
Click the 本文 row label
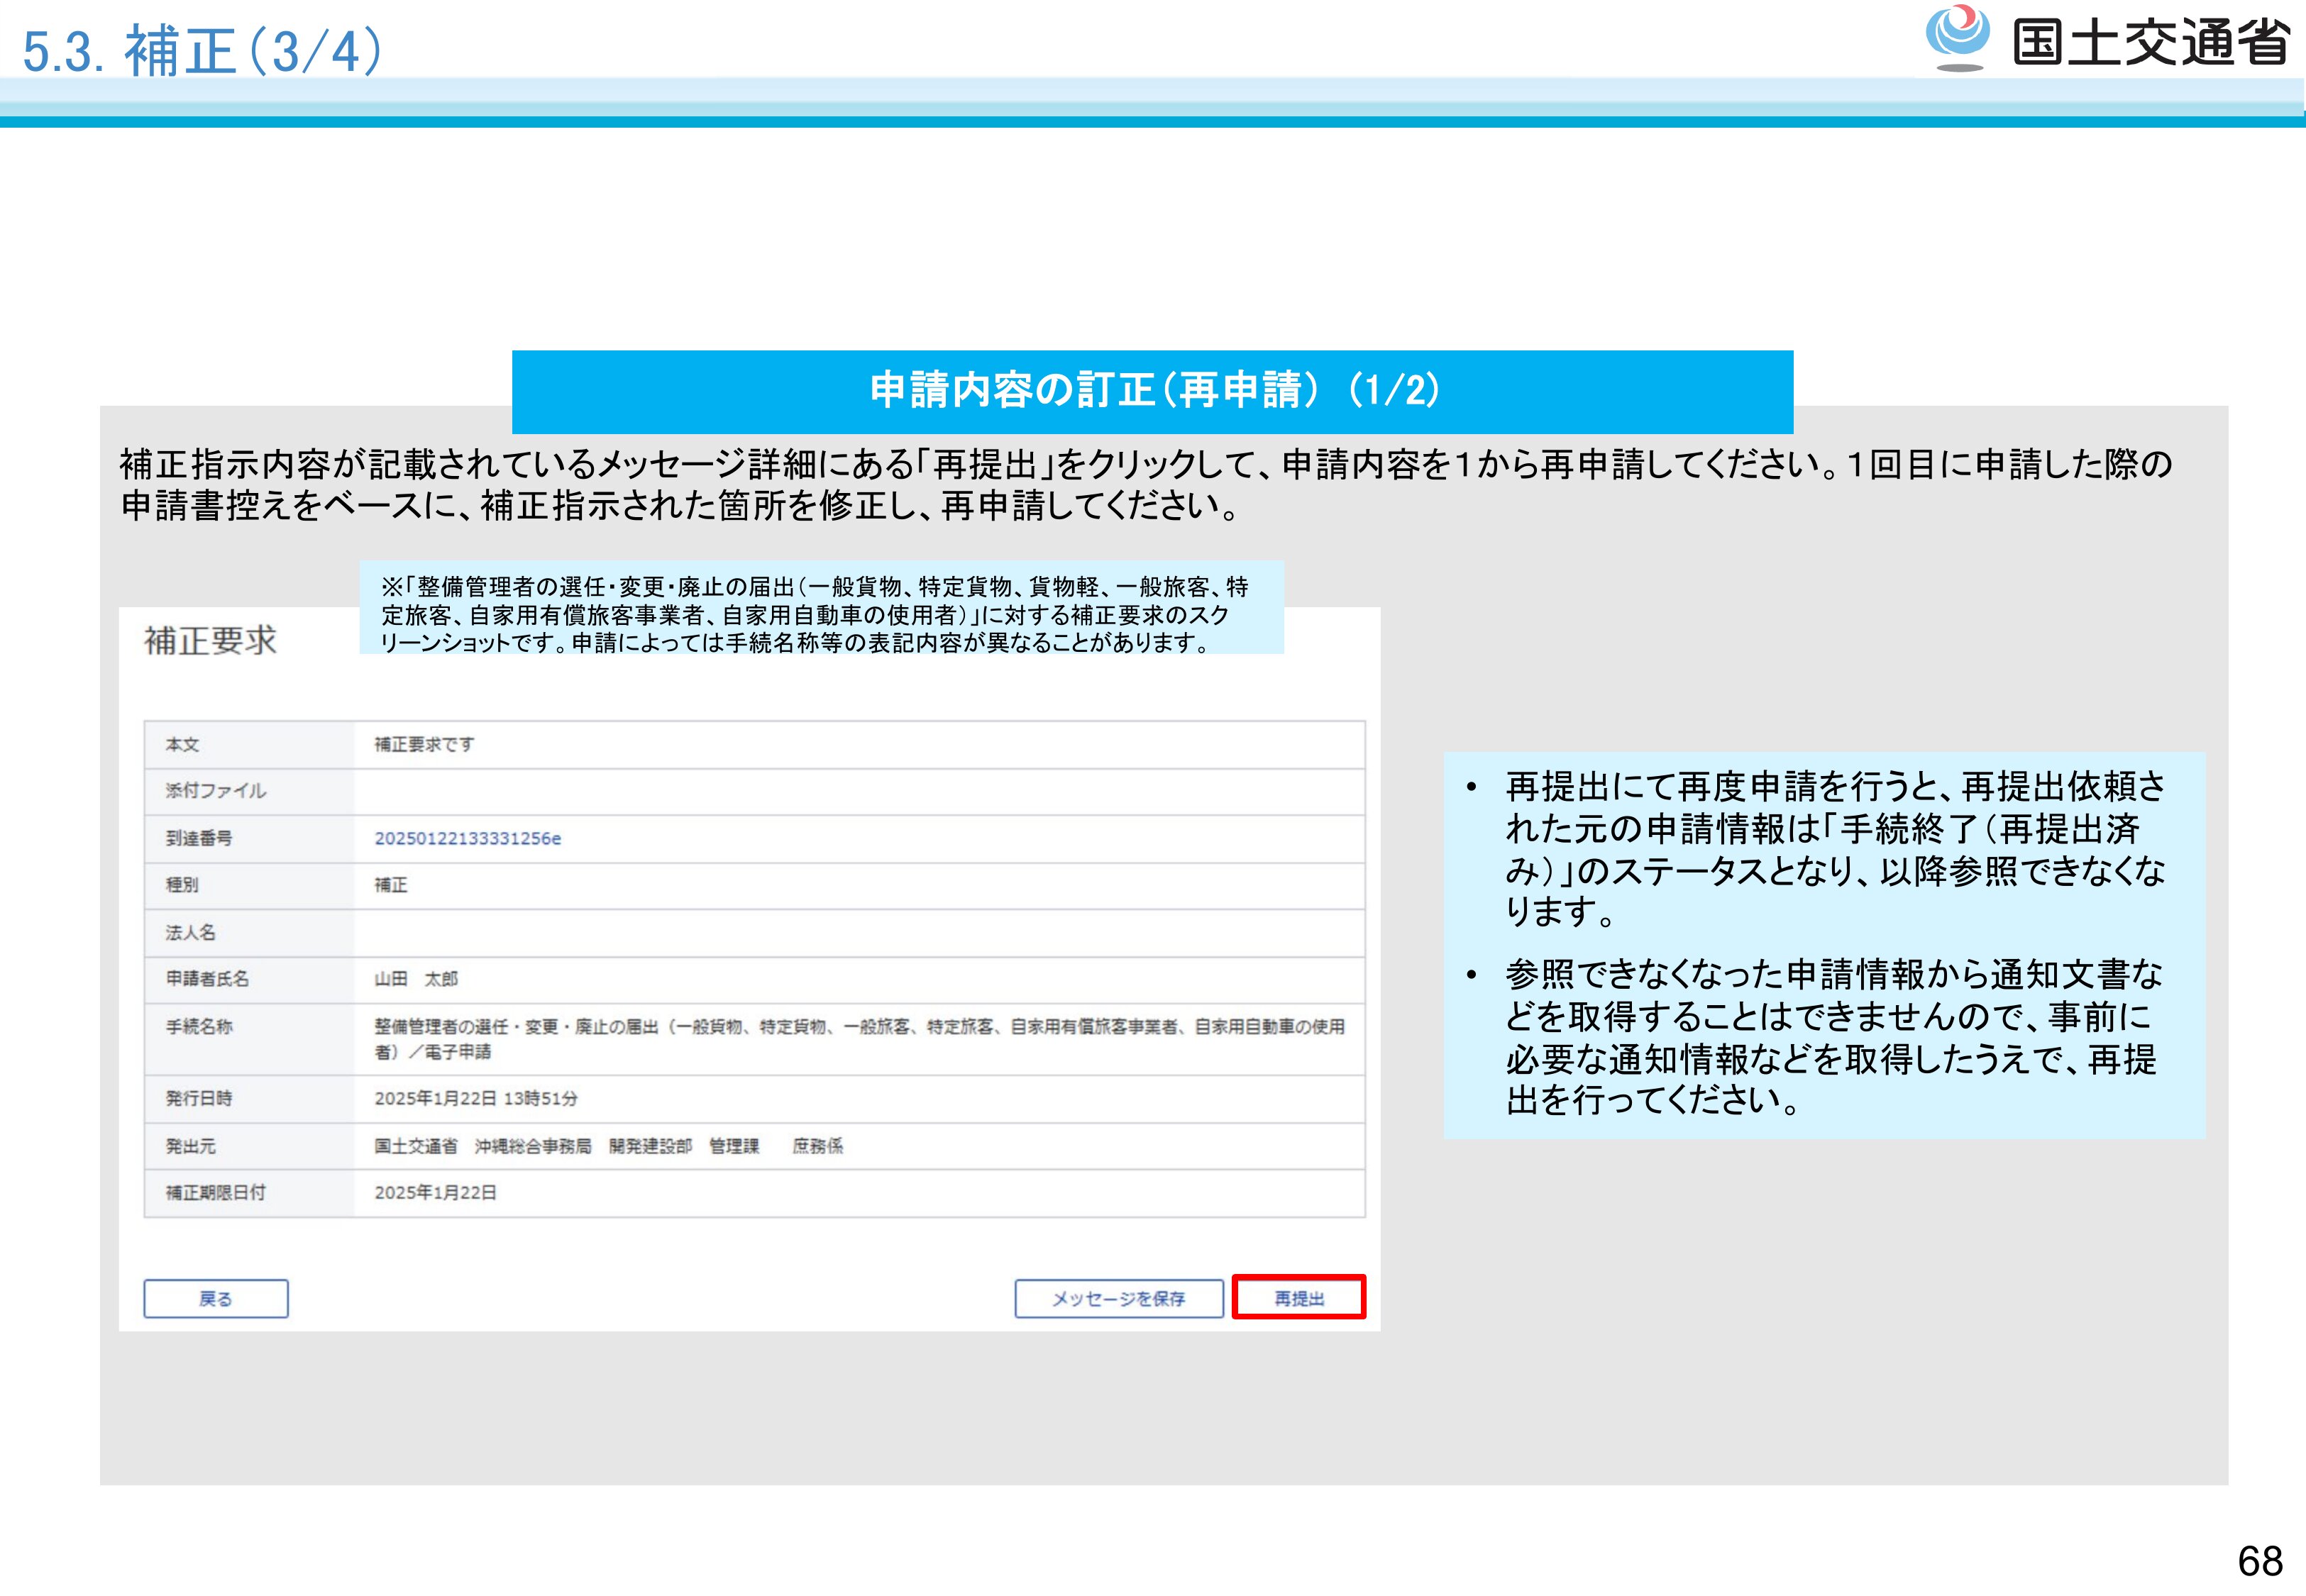pos(183,744)
